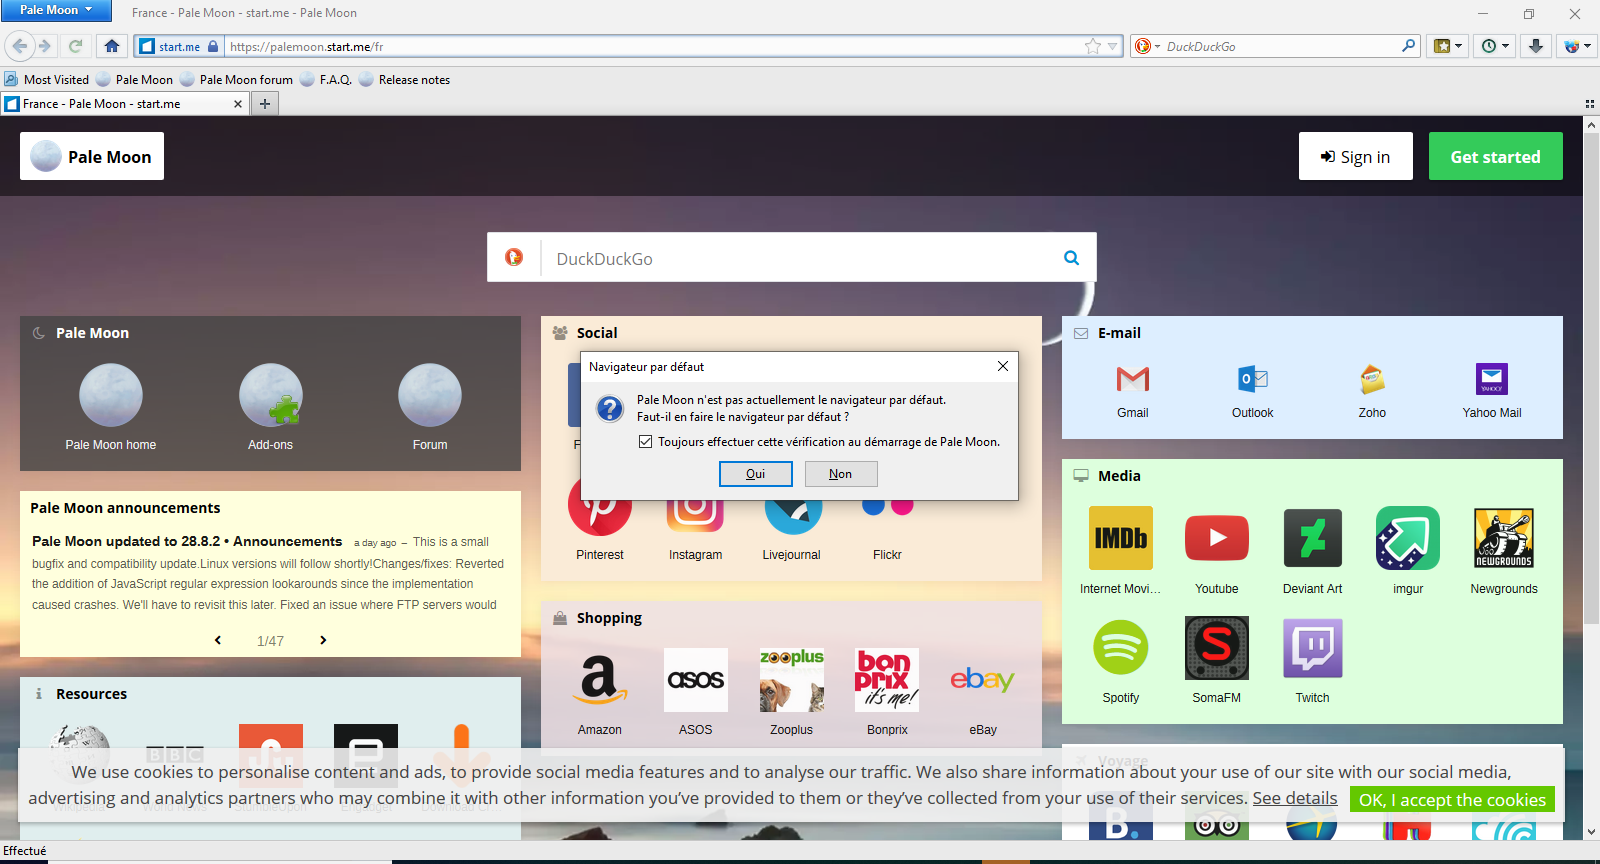1600x864 pixels.
Task: Open the search engine selector dropdown
Action: 1147,46
